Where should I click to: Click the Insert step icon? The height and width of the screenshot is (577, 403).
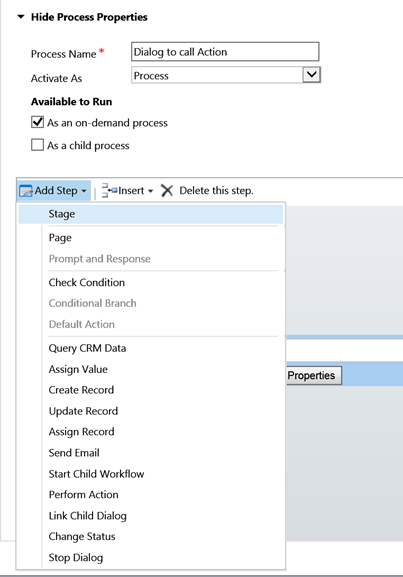[109, 190]
